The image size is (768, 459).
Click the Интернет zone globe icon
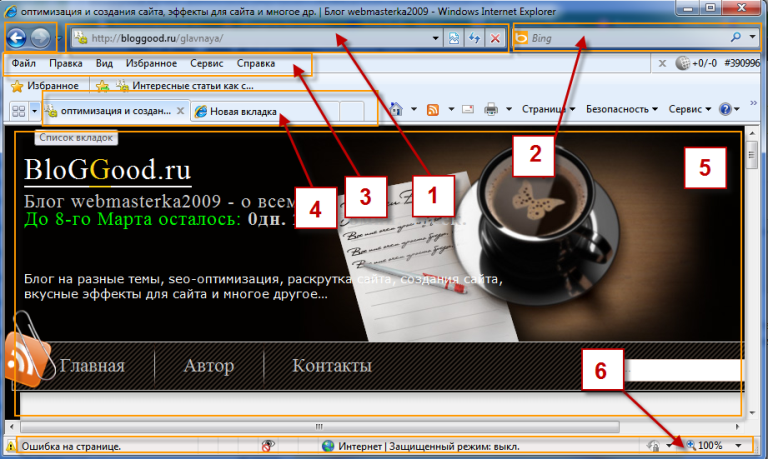[x=328, y=446]
